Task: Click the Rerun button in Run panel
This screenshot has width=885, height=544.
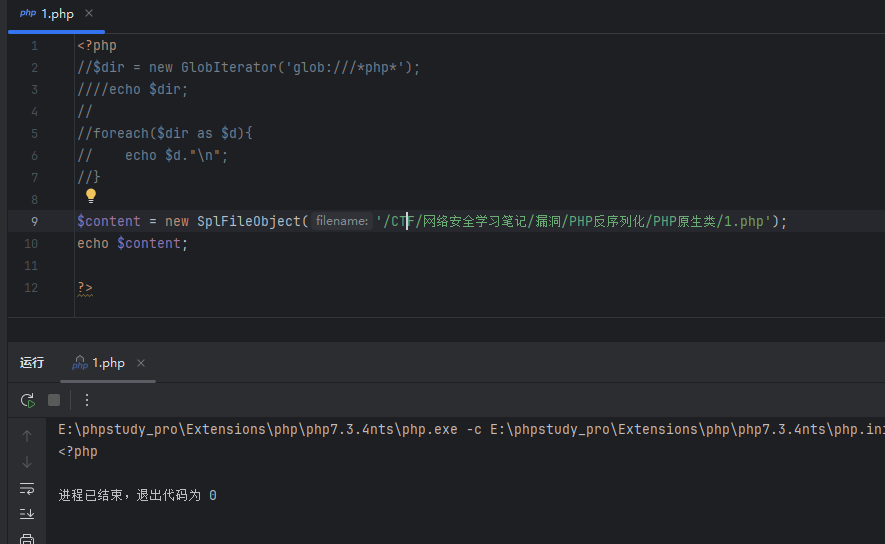Action: [27, 400]
